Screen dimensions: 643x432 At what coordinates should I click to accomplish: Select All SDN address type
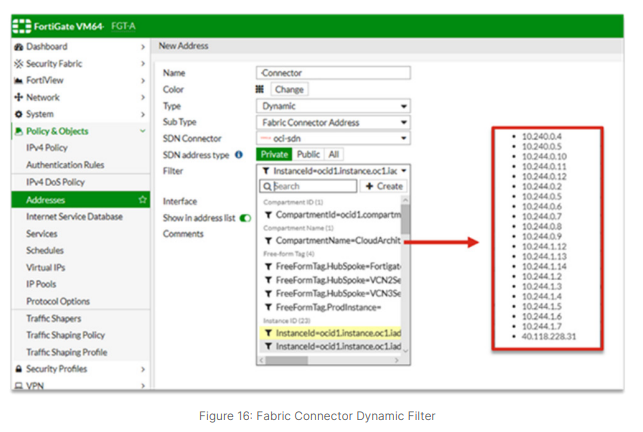333,154
